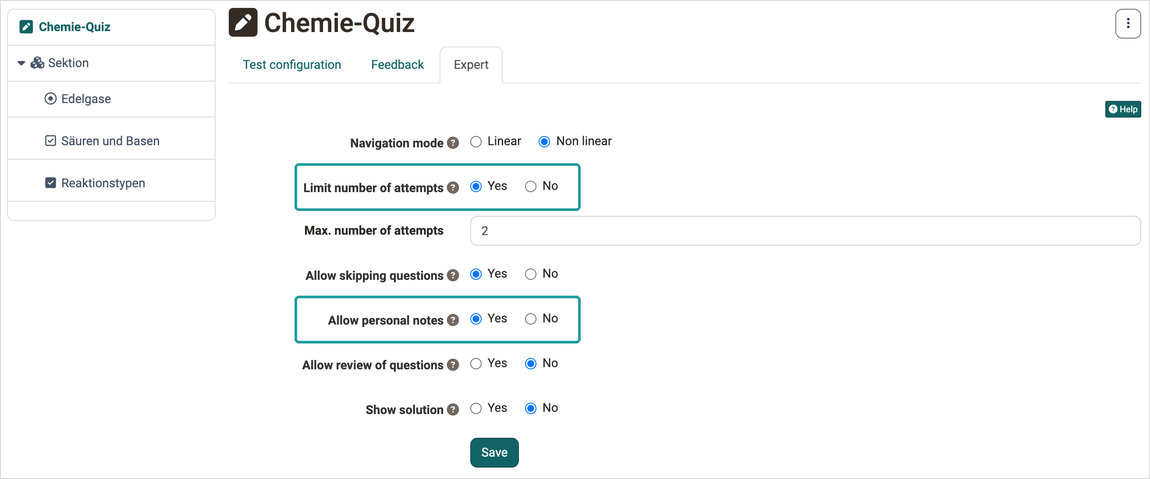Open the three-dot options menu
1150x479 pixels.
click(x=1127, y=24)
